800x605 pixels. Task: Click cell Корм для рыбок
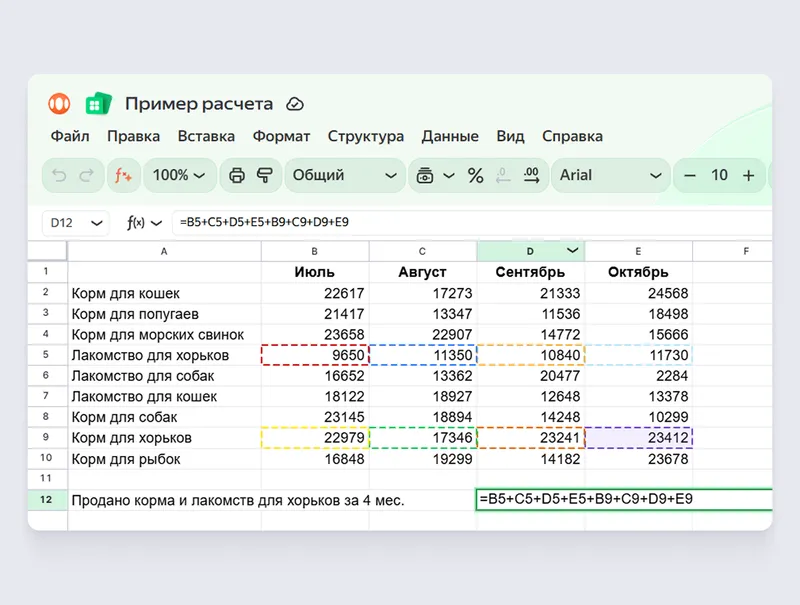click(x=164, y=459)
